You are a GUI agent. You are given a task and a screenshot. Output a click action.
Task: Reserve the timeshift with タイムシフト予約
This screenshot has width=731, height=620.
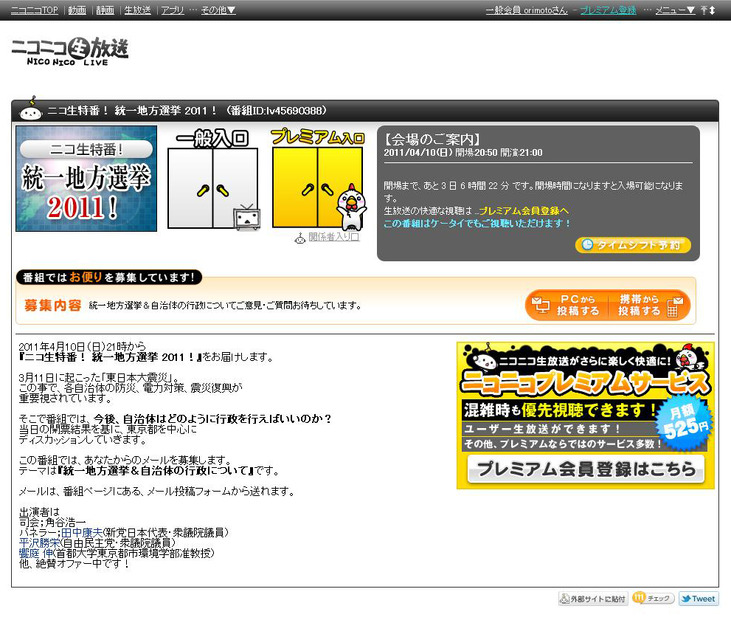(x=633, y=245)
